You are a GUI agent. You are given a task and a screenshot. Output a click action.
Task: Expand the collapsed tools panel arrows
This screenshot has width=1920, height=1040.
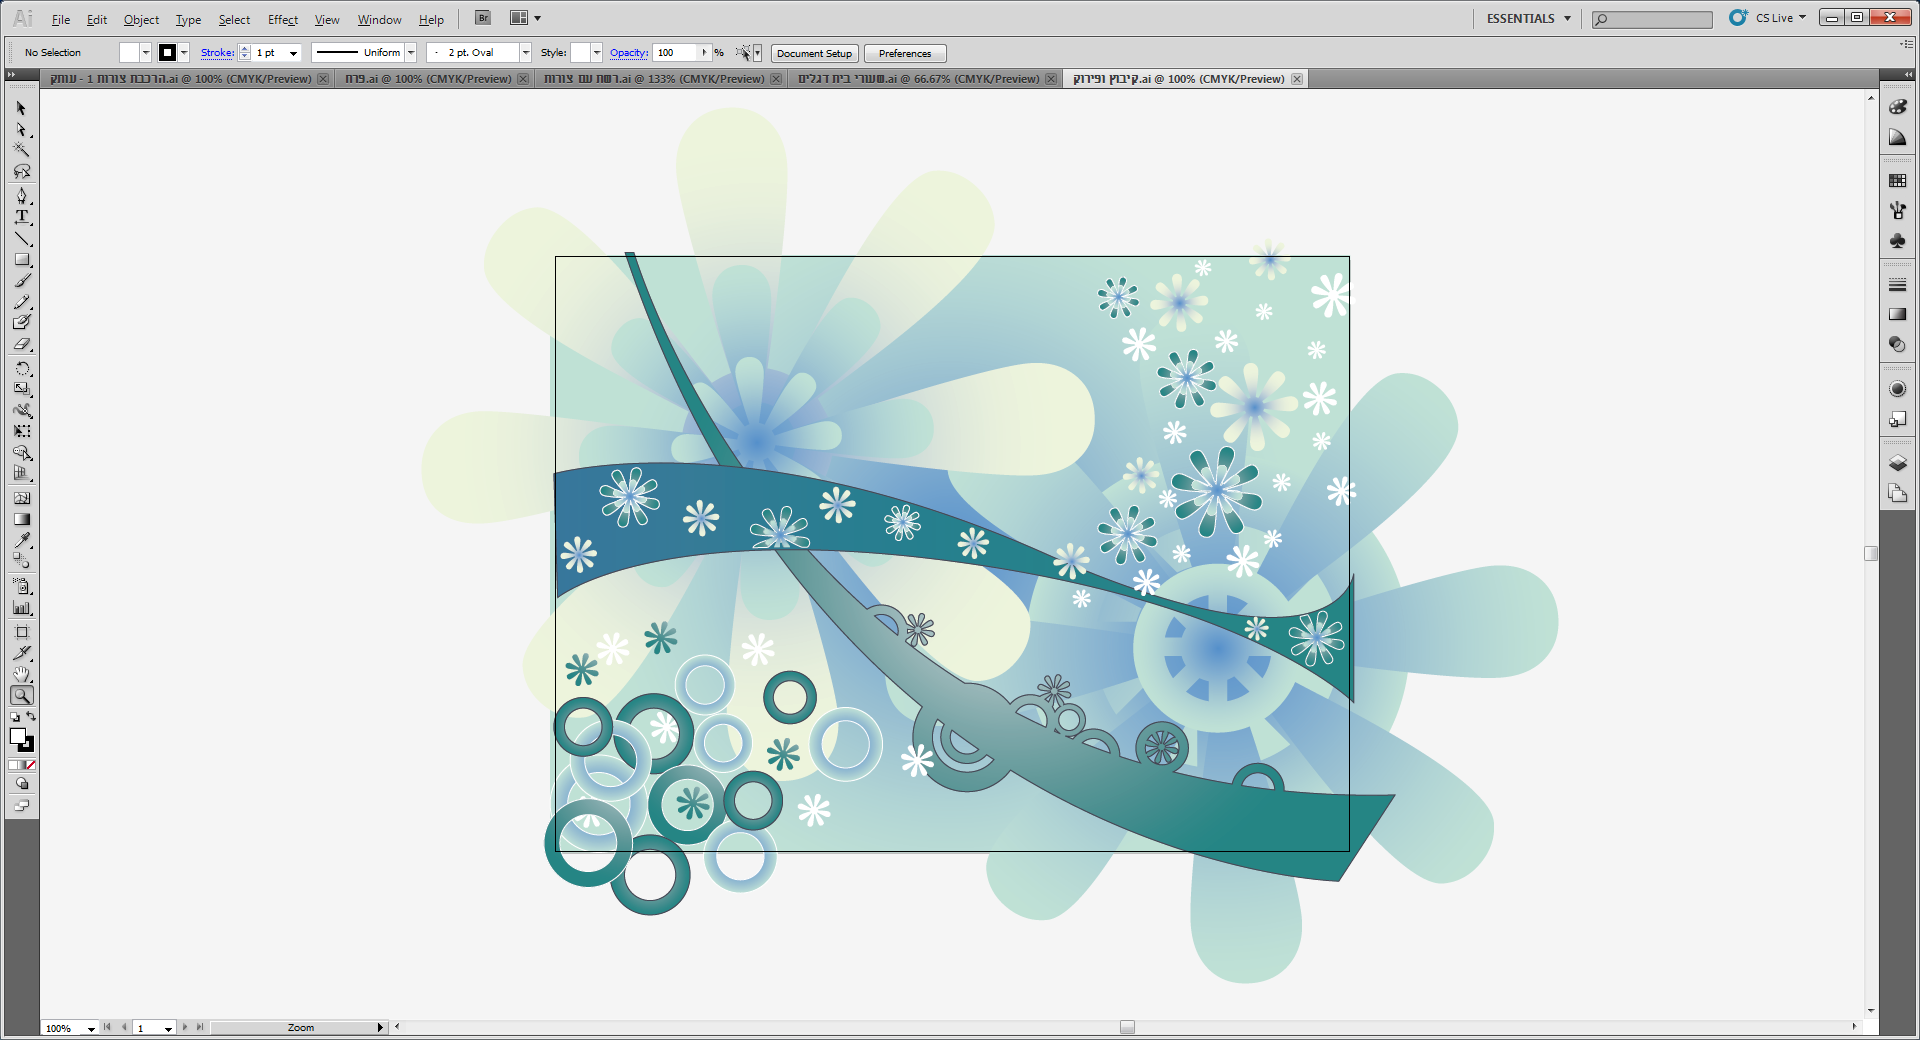11,75
